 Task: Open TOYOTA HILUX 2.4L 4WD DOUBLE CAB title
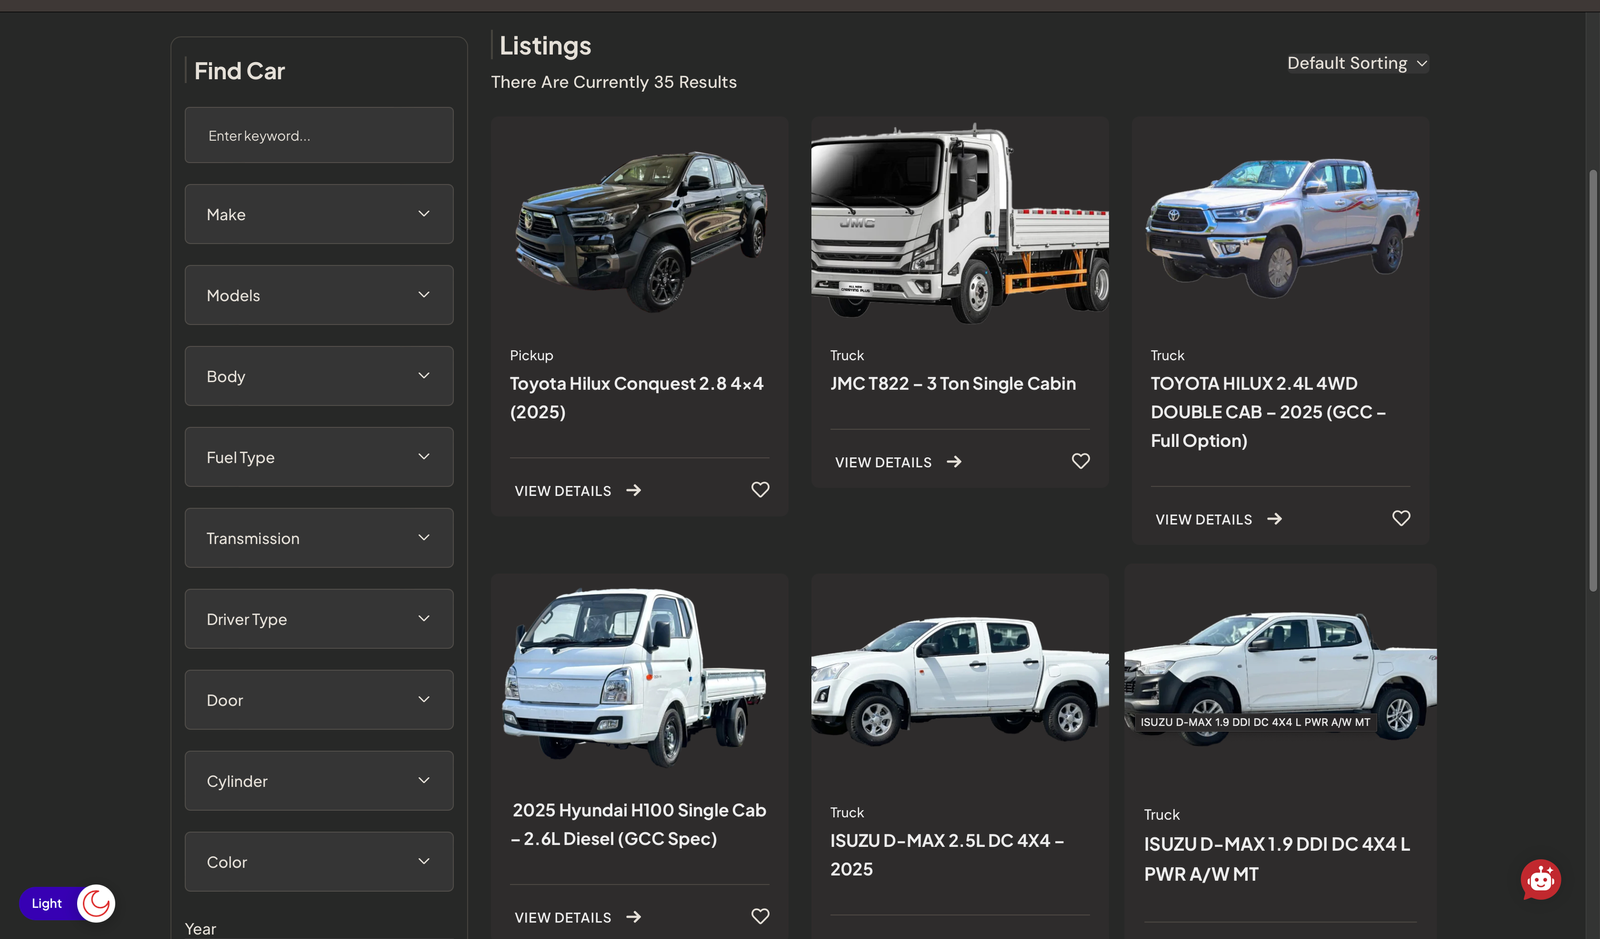pos(1268,412)
